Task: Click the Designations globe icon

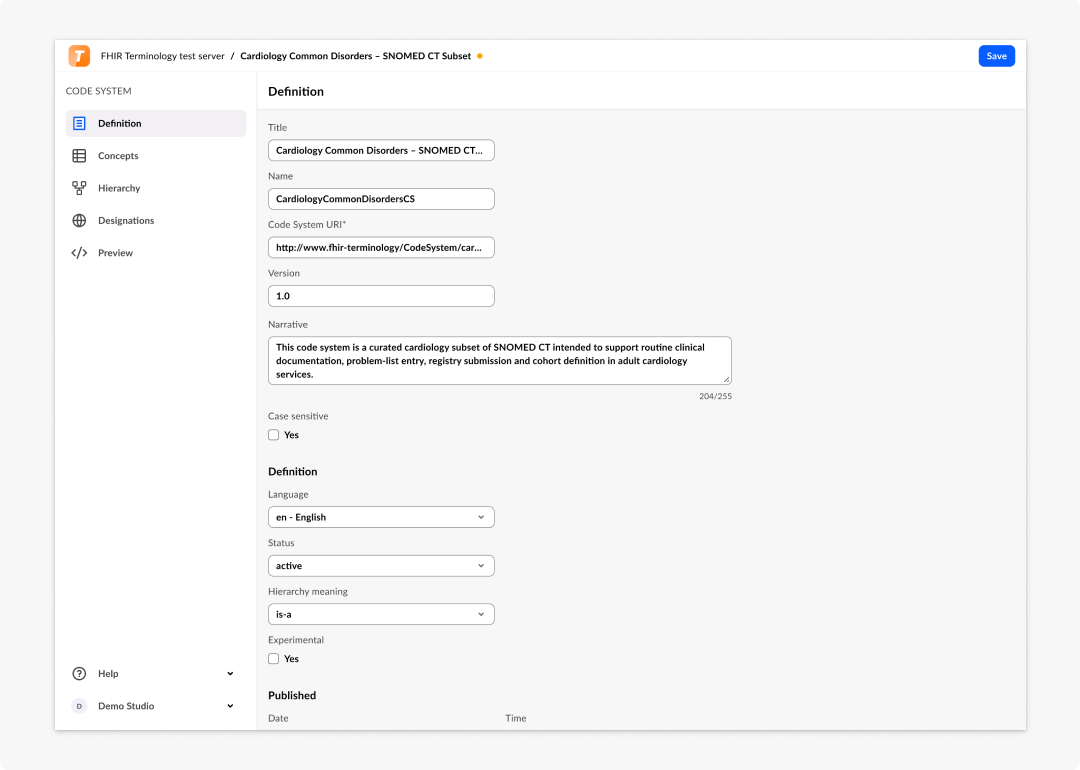Action: coord(79,220)
